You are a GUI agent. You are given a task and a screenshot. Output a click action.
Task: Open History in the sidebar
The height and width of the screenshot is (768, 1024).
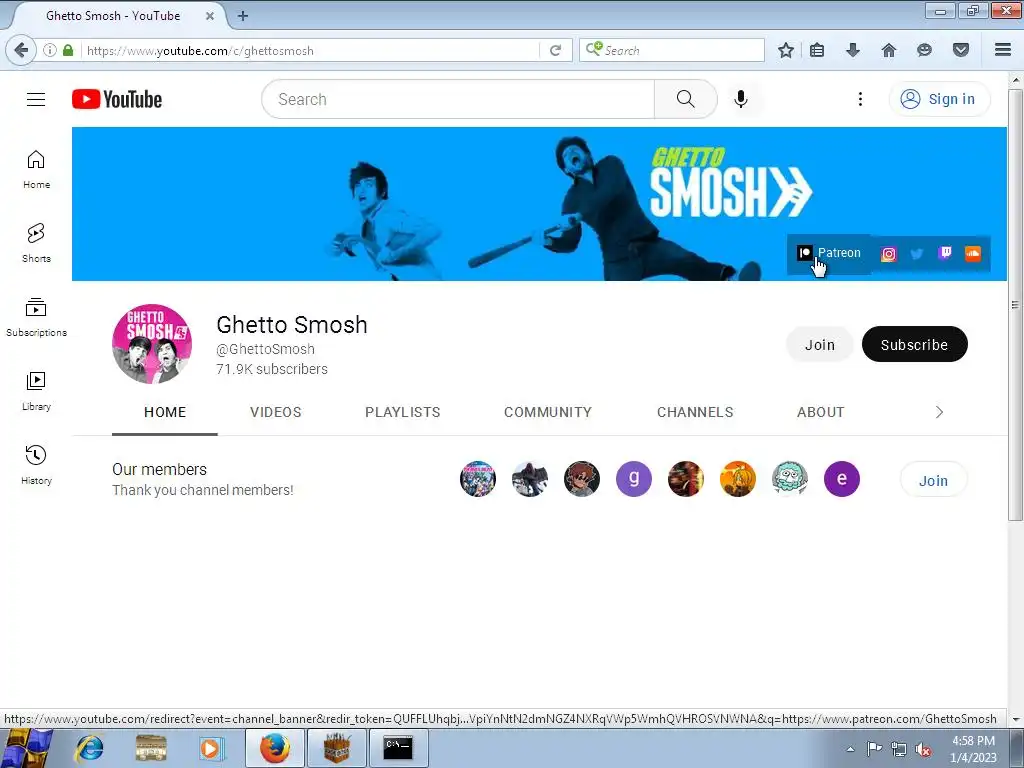[x=36, y=465]
